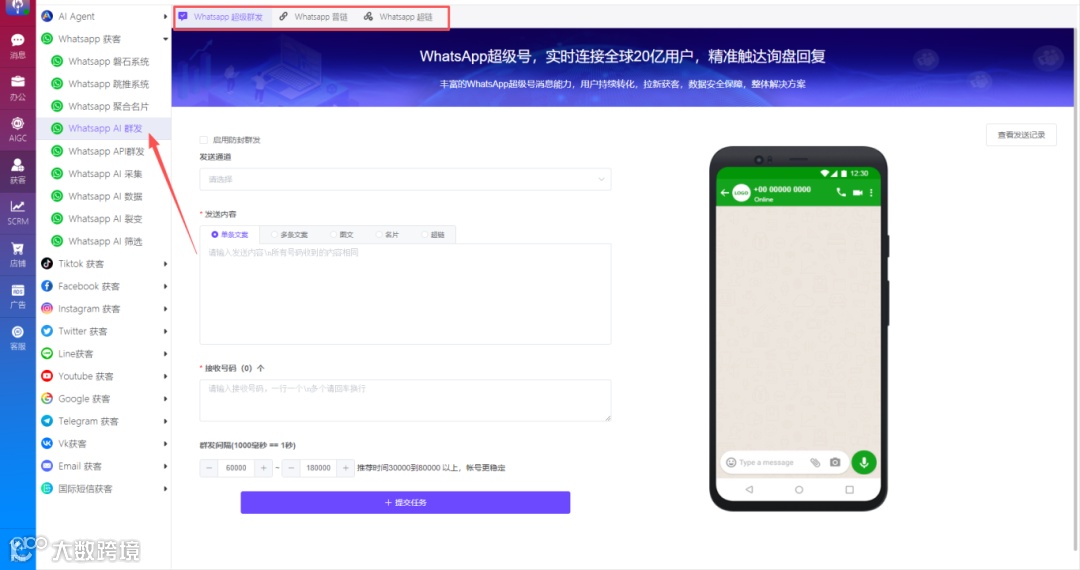
Task: Click the 提交任务 submit button
Action: (405, 503)
